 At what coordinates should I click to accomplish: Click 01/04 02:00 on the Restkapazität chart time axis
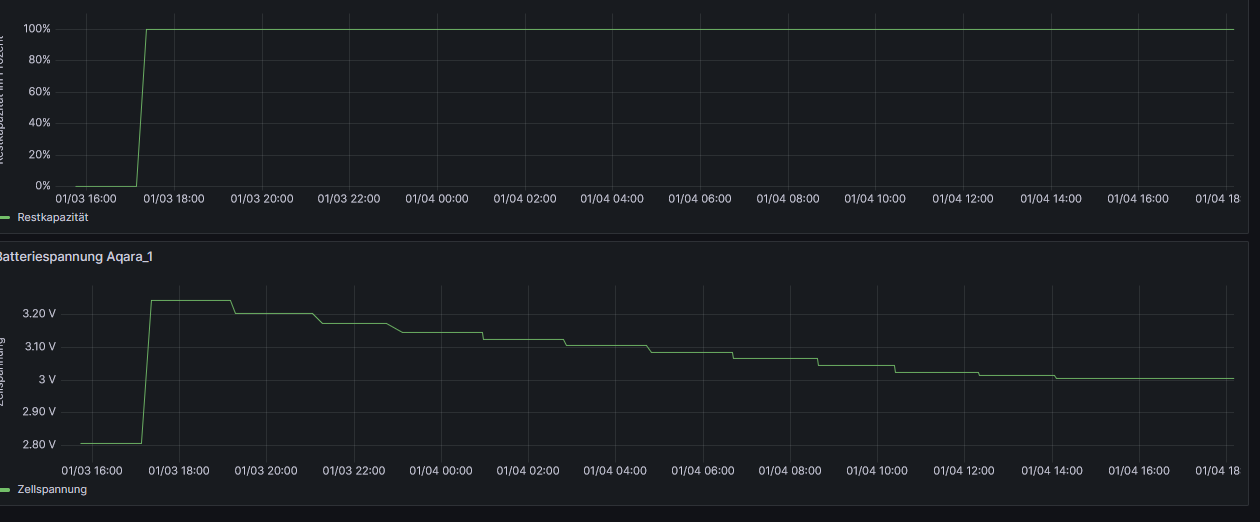coord(525,199)
